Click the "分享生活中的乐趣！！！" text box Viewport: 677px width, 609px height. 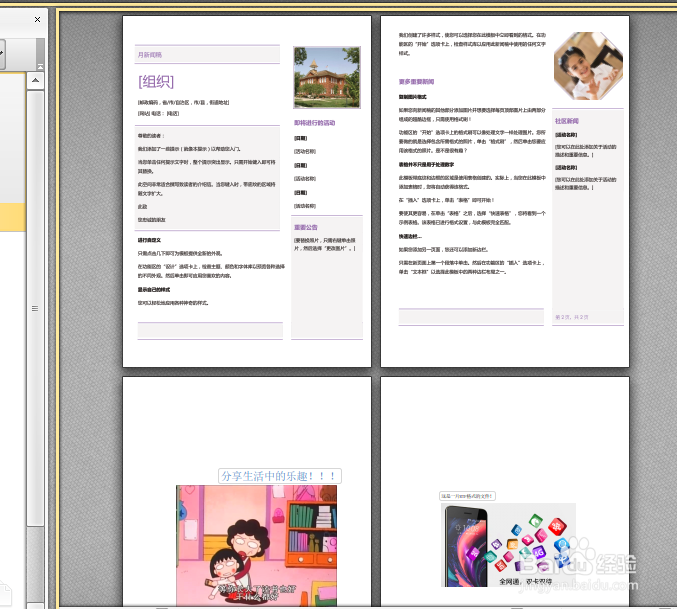pyautogui.click(x=280, y=476)
